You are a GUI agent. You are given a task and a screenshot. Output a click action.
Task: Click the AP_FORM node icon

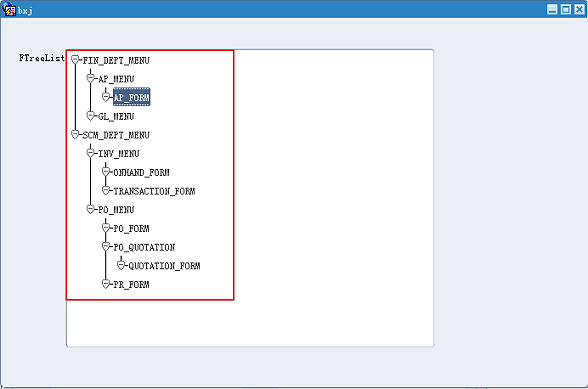point(106,97)
